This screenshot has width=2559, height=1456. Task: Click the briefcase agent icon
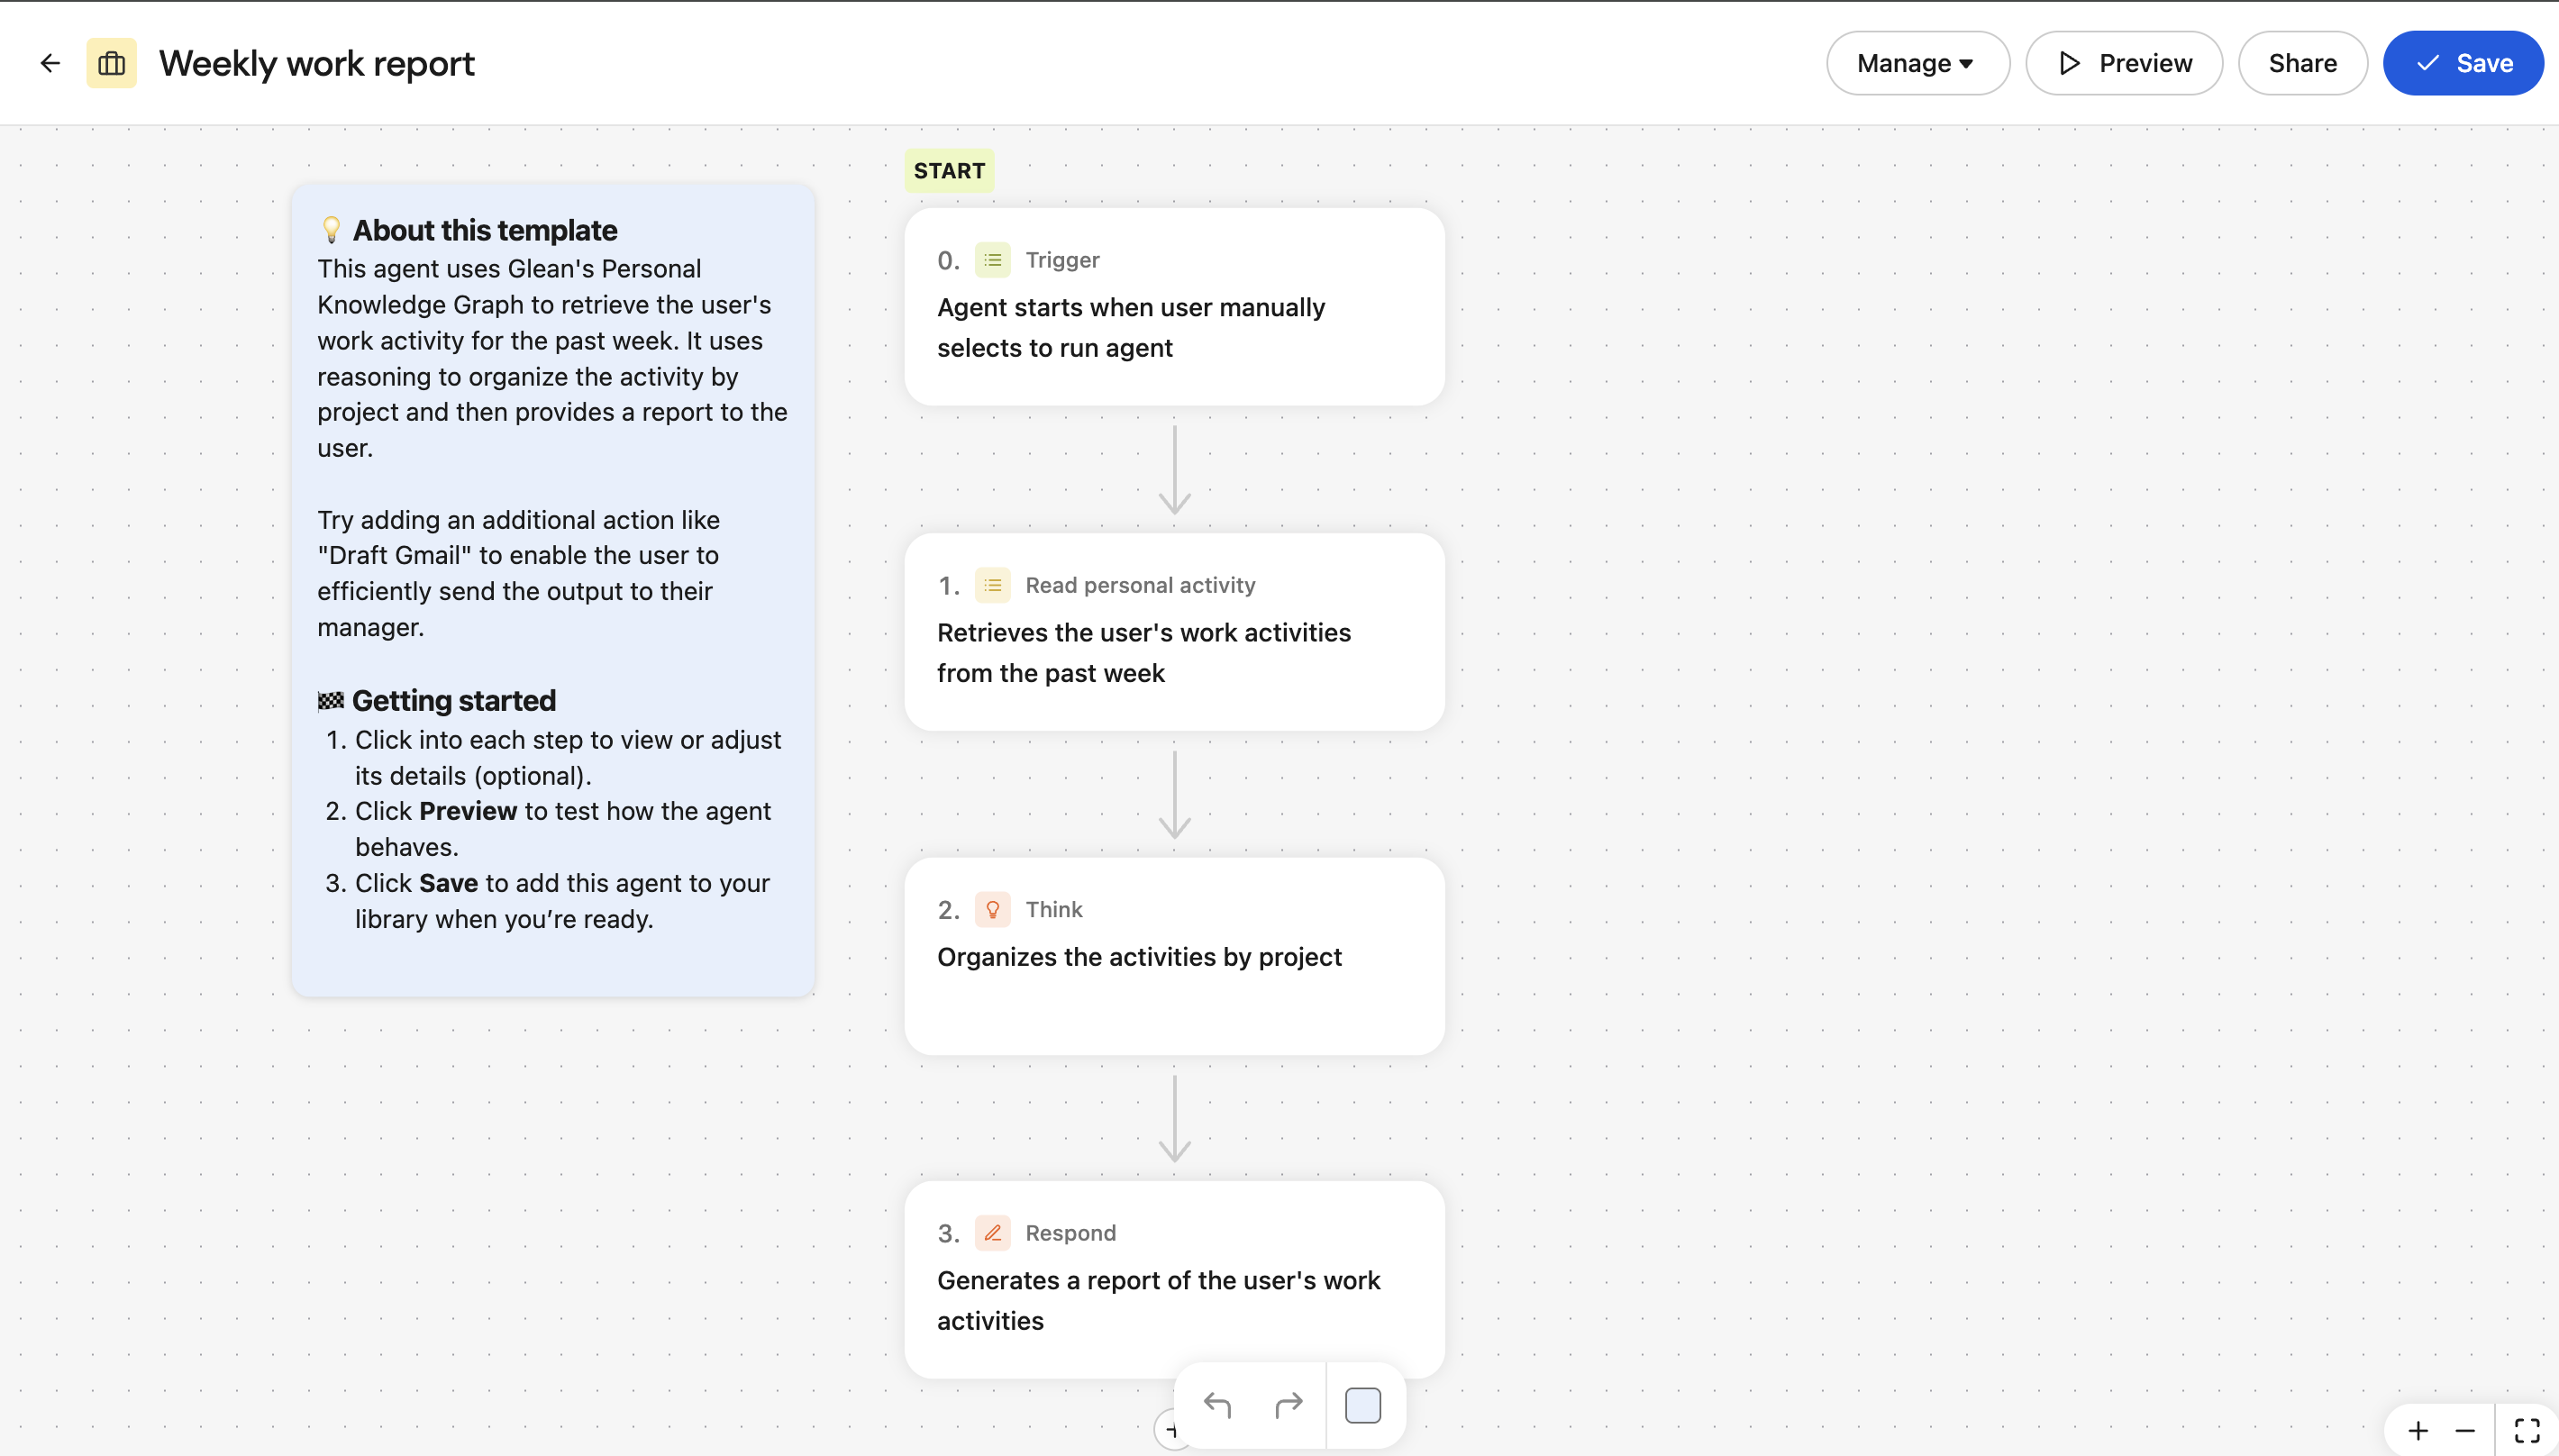click(111, 63)
